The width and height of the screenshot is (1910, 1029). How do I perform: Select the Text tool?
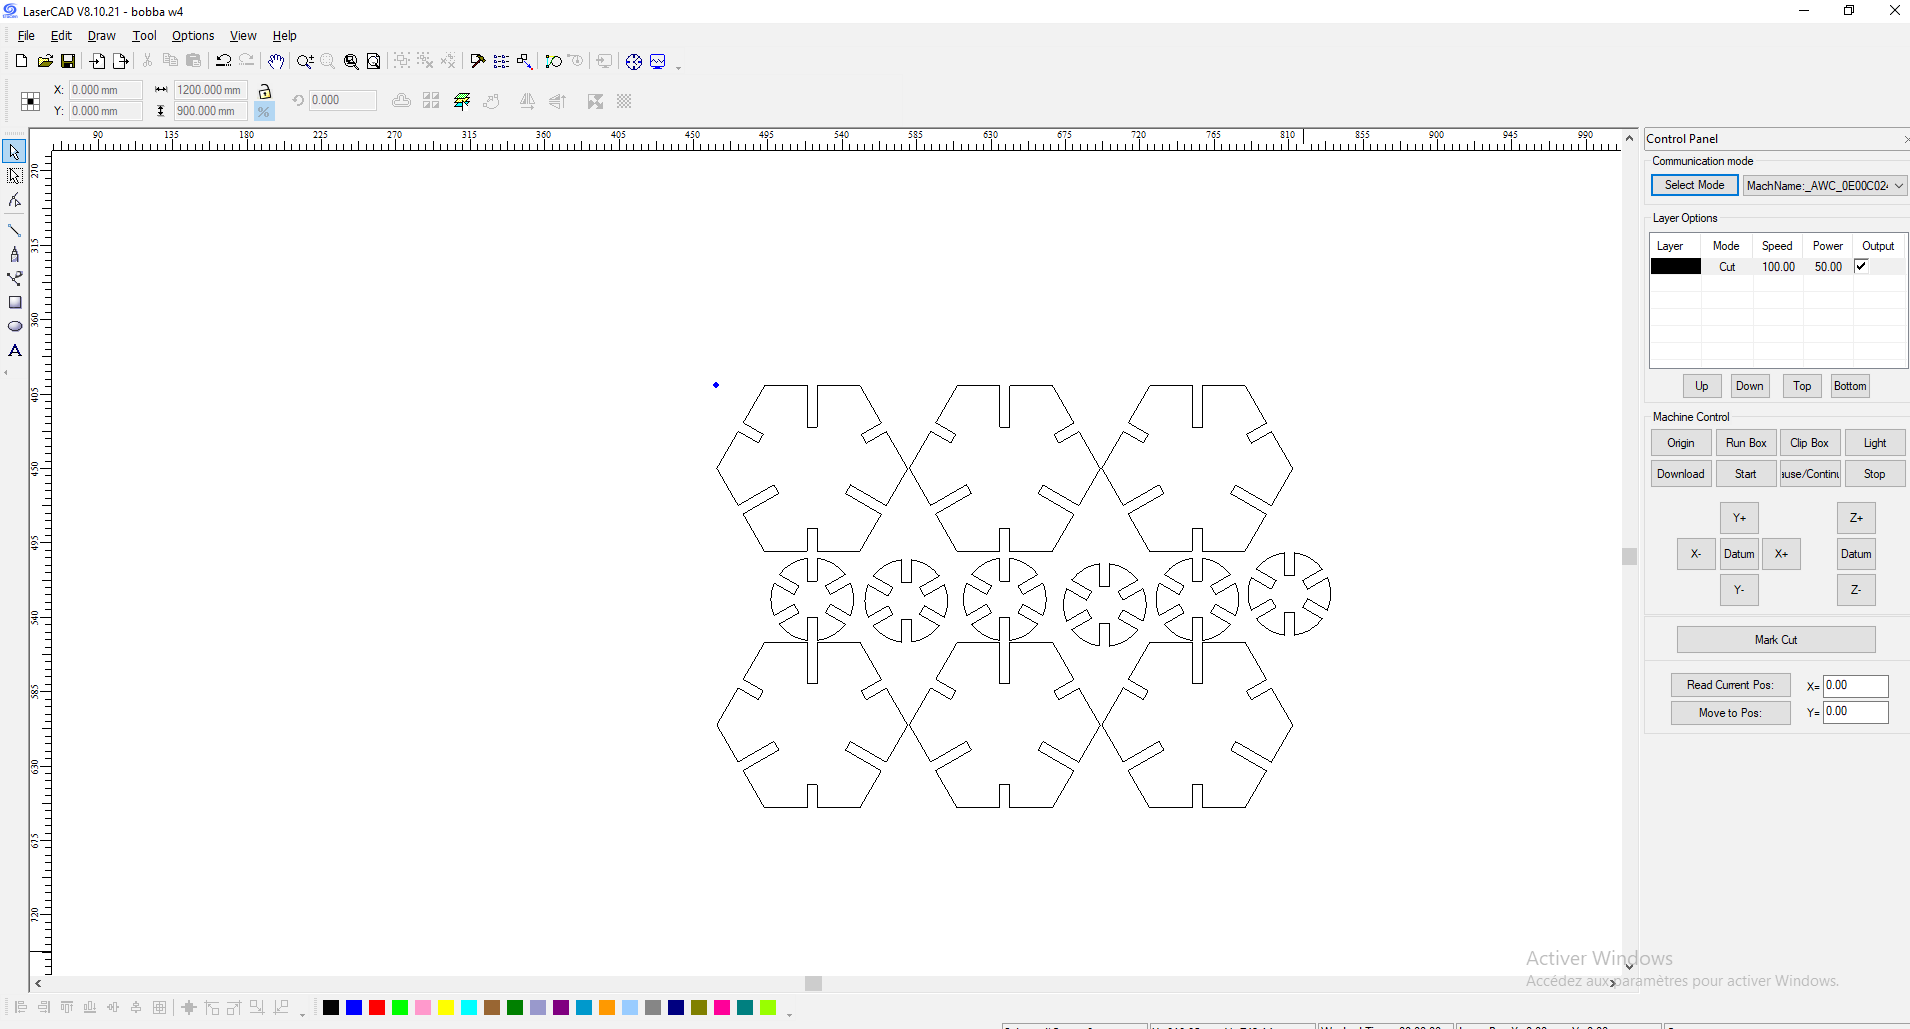coord(15,350)
